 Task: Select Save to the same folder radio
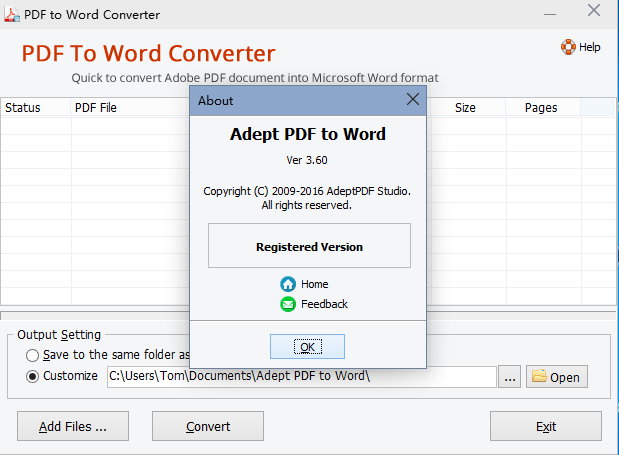32,356
